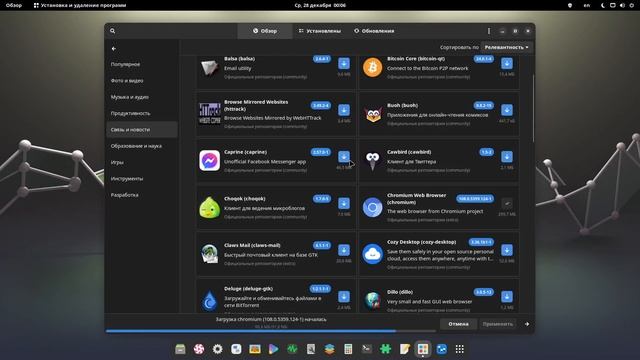Open the settings gear in the dock
The height and width of the screenshot is (360, 640).
coord(218,349)
